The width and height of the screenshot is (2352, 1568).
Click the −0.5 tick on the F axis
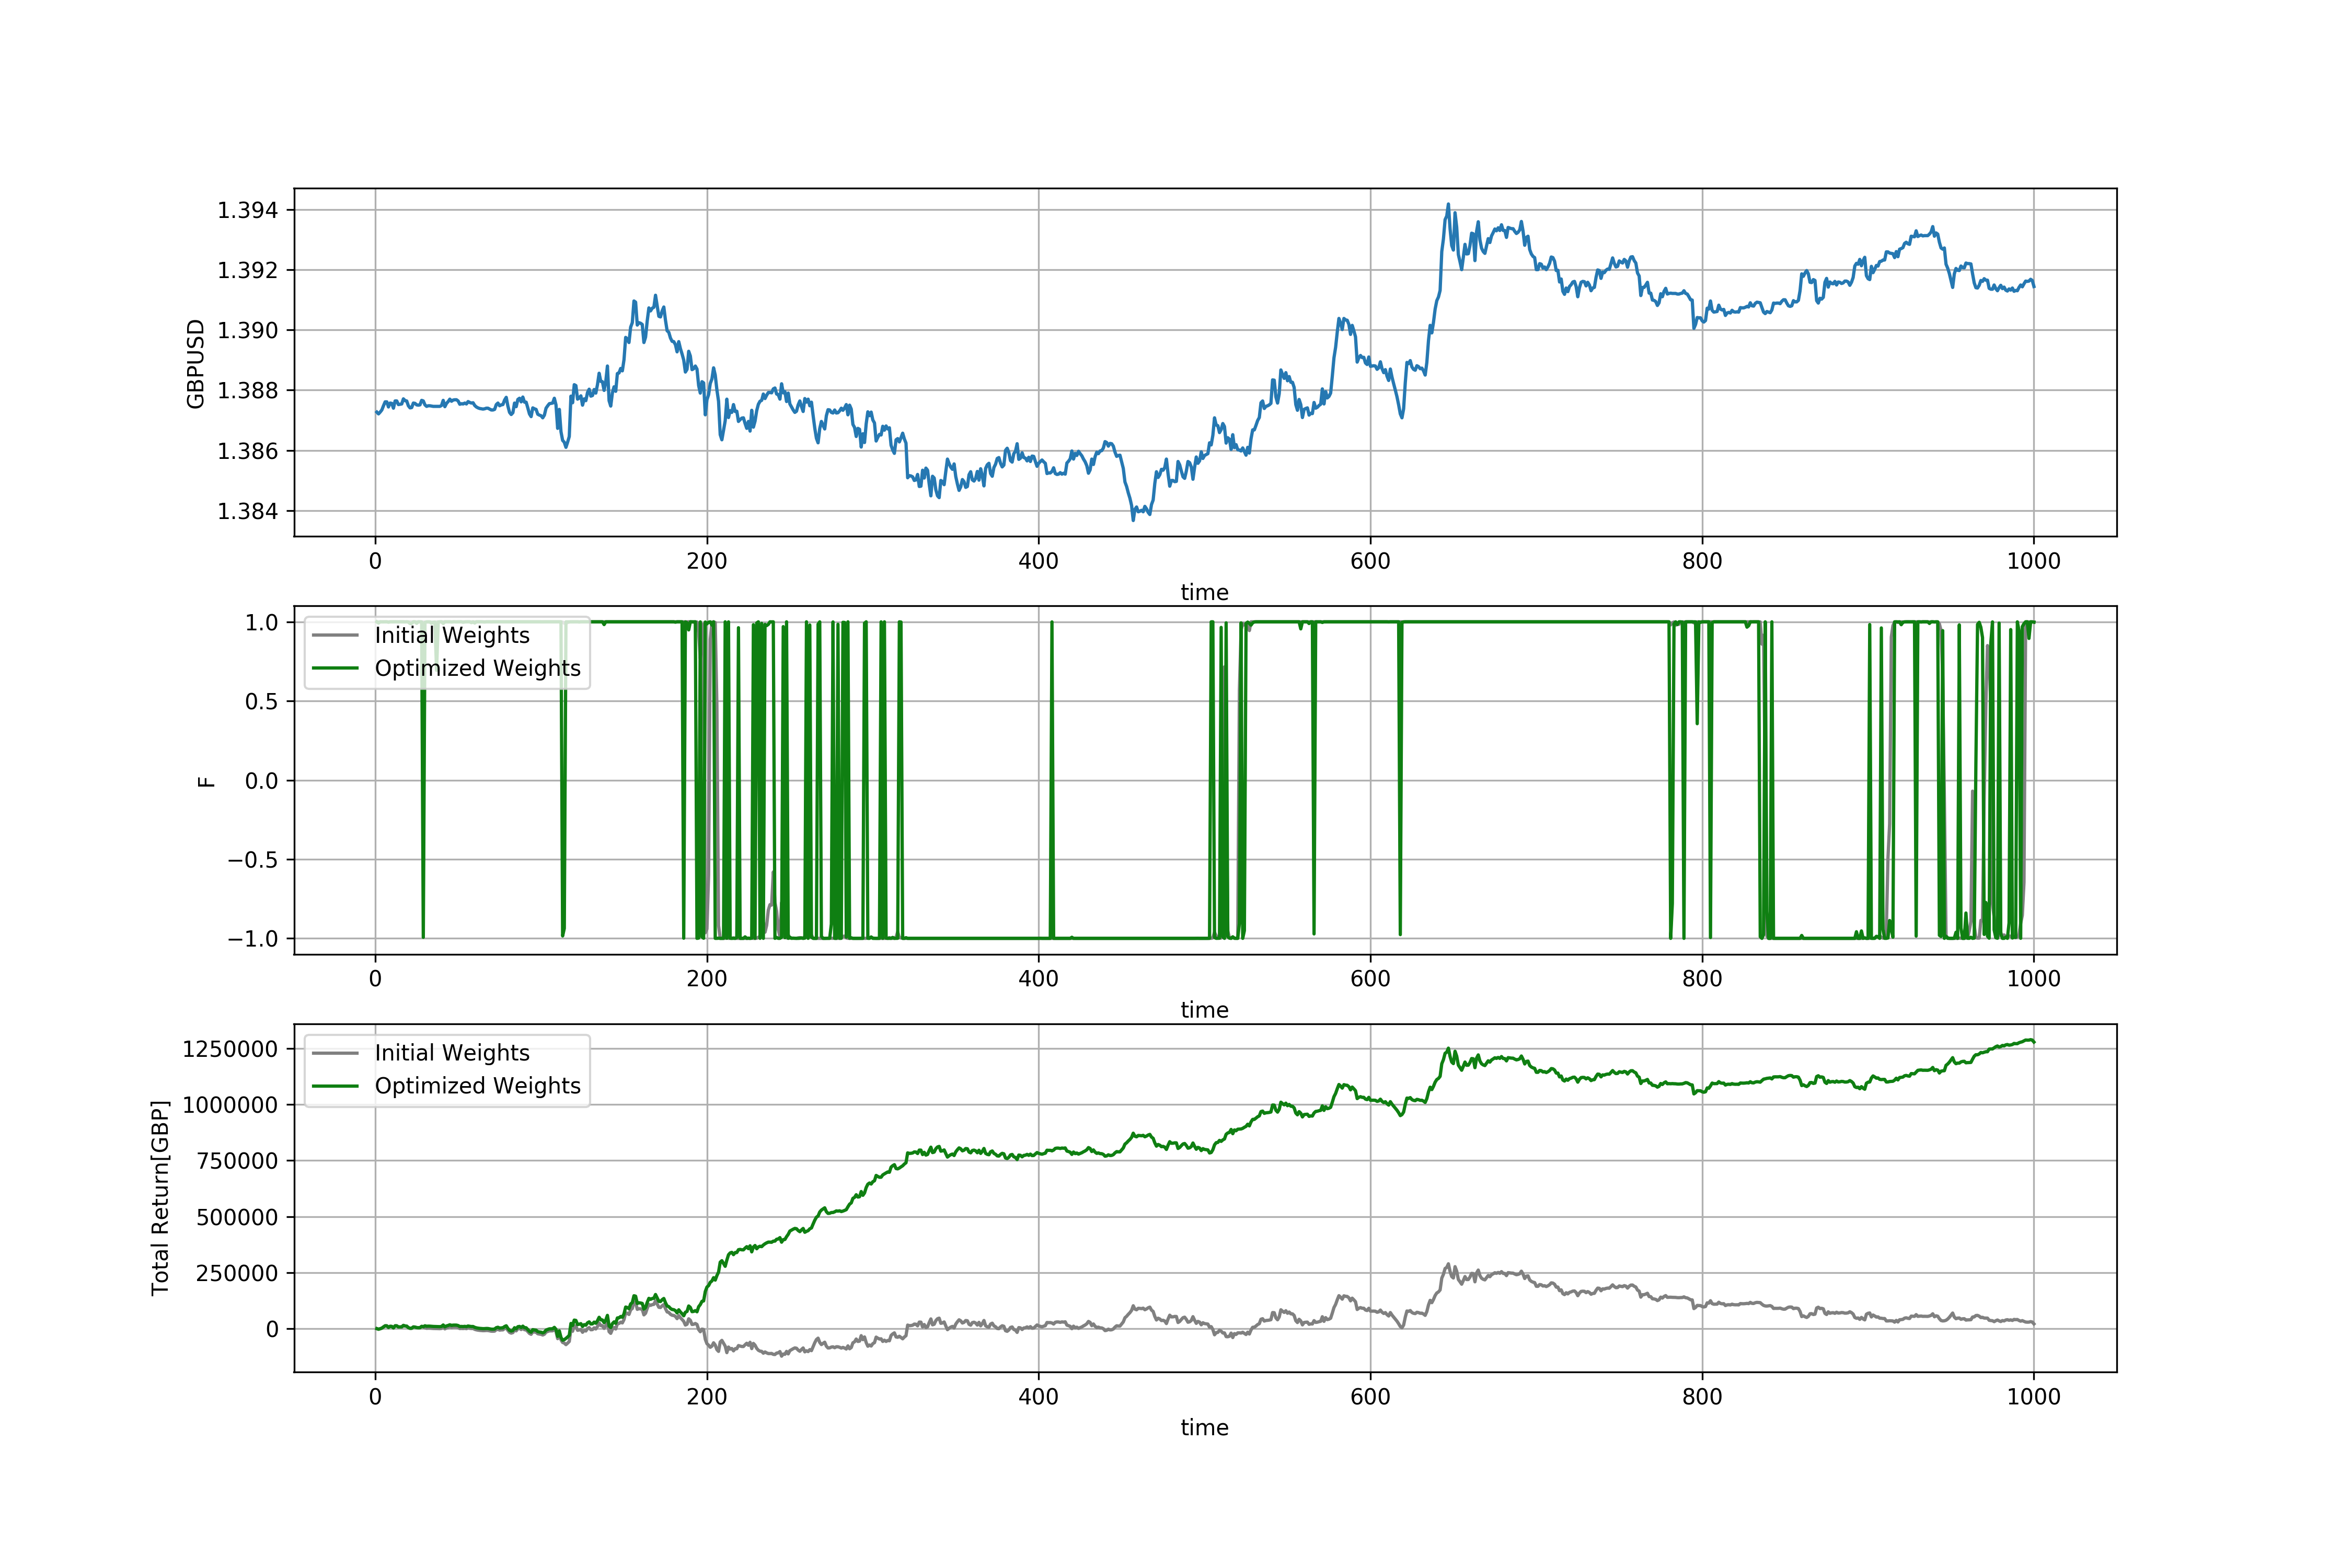tap(253, 860)
